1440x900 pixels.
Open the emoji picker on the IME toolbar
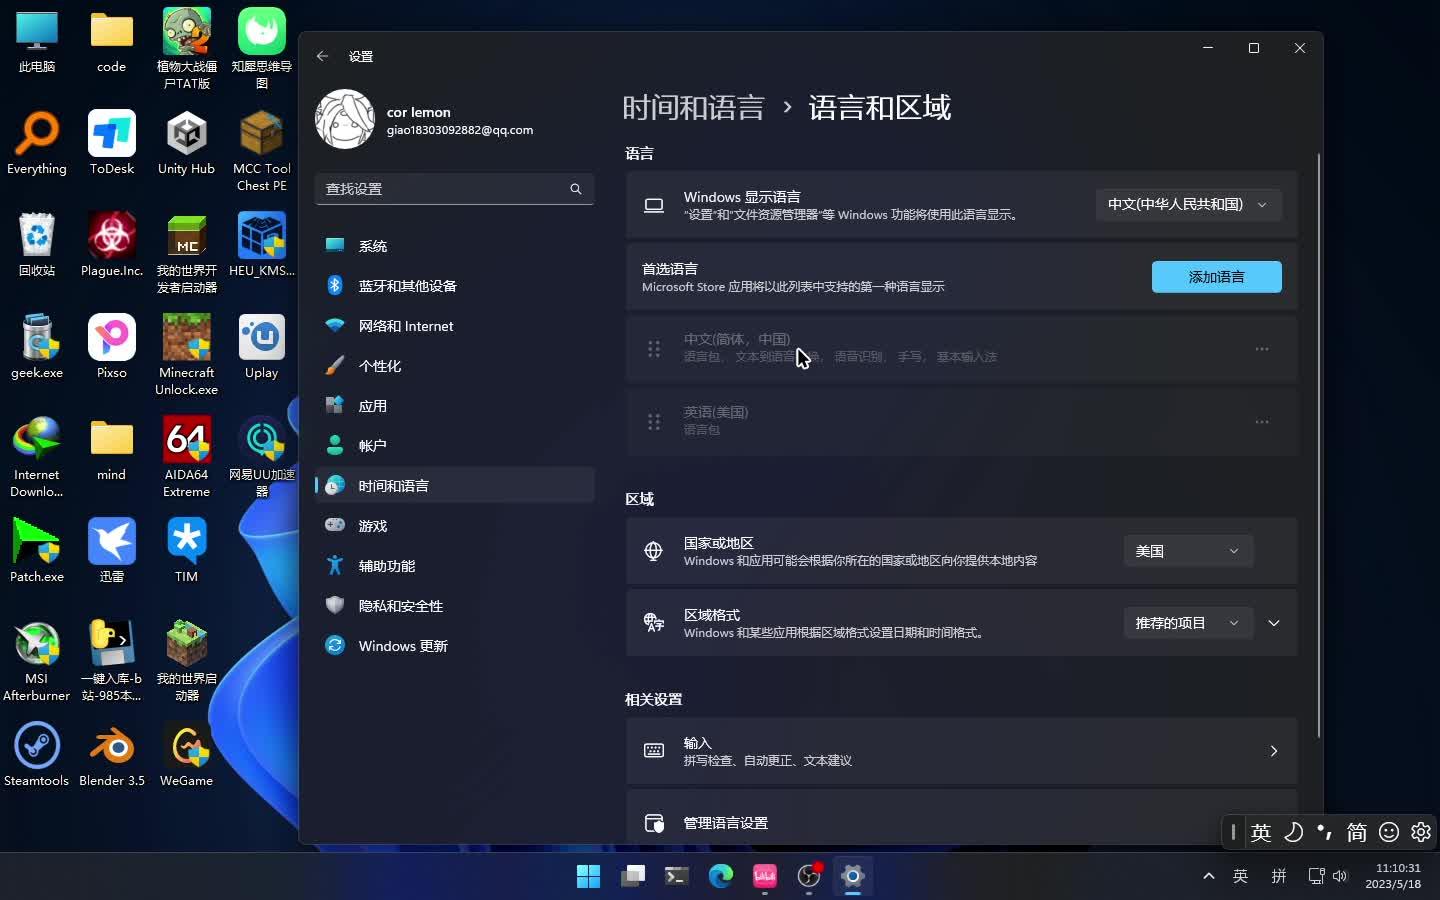[x=1388, y=832]
